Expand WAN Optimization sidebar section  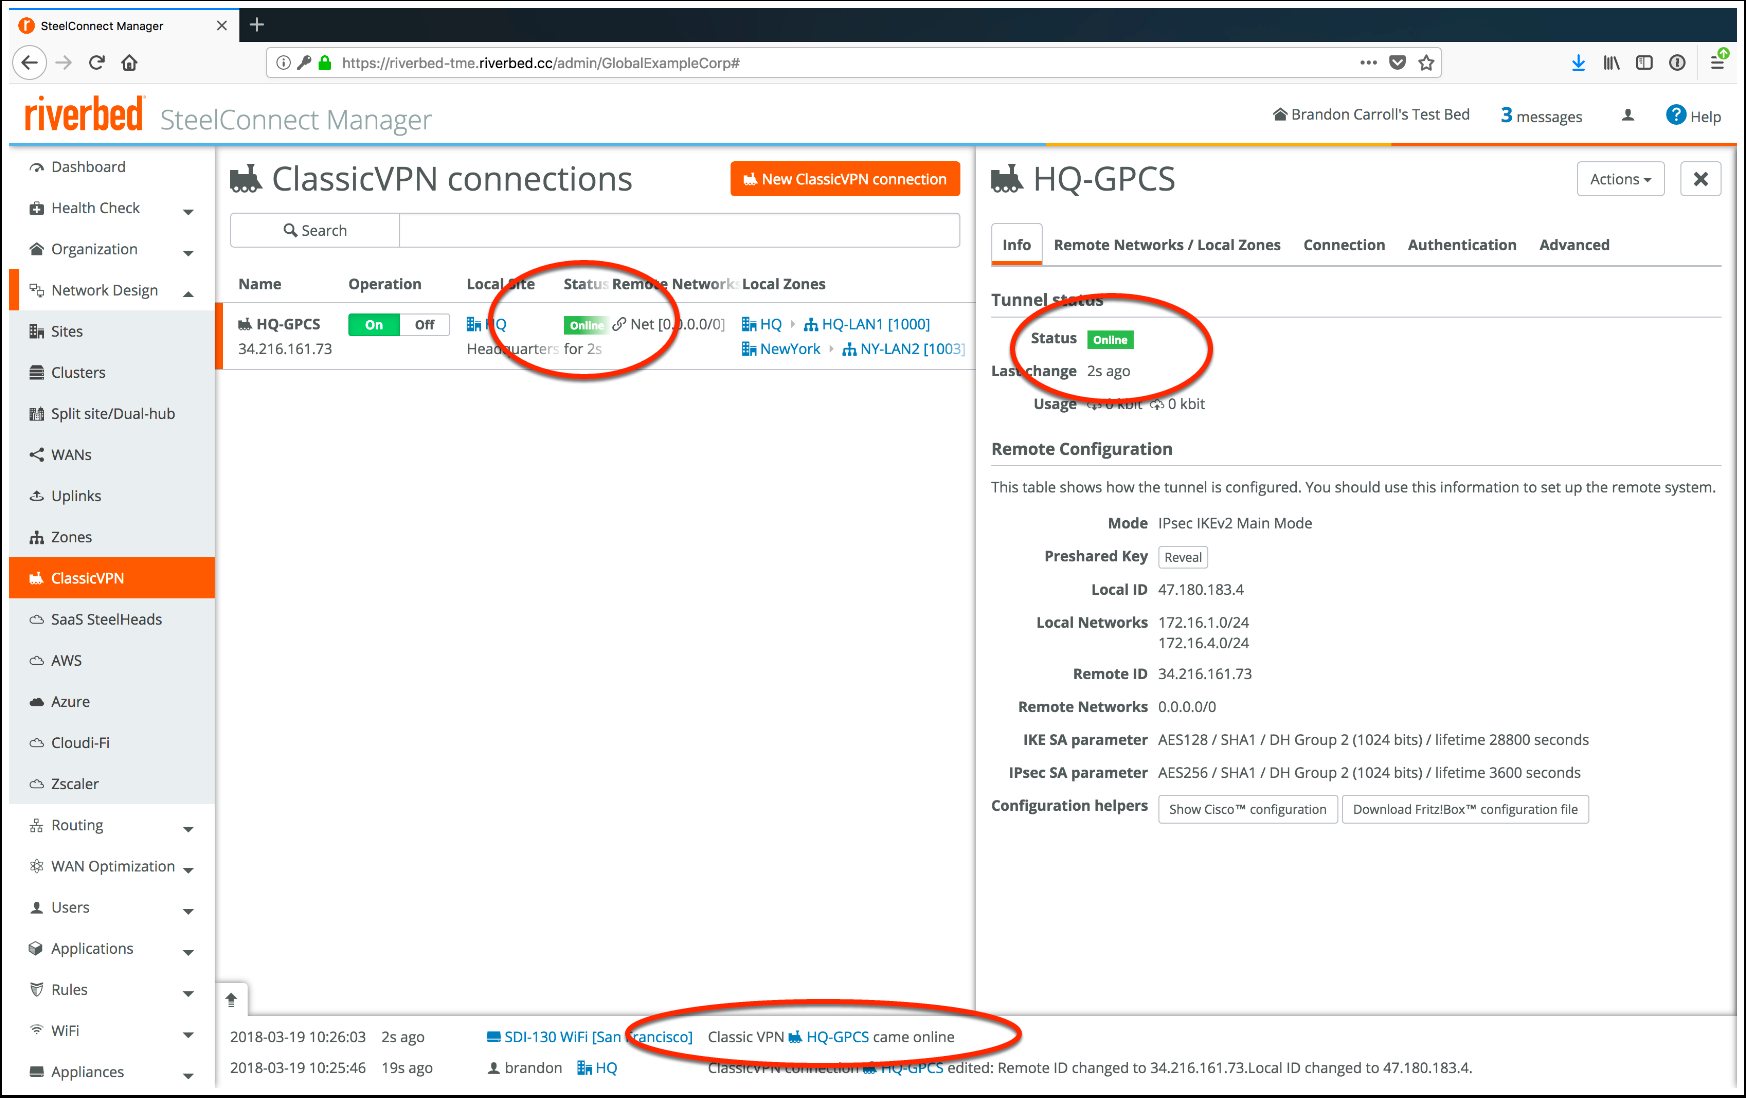coord(188,868)
